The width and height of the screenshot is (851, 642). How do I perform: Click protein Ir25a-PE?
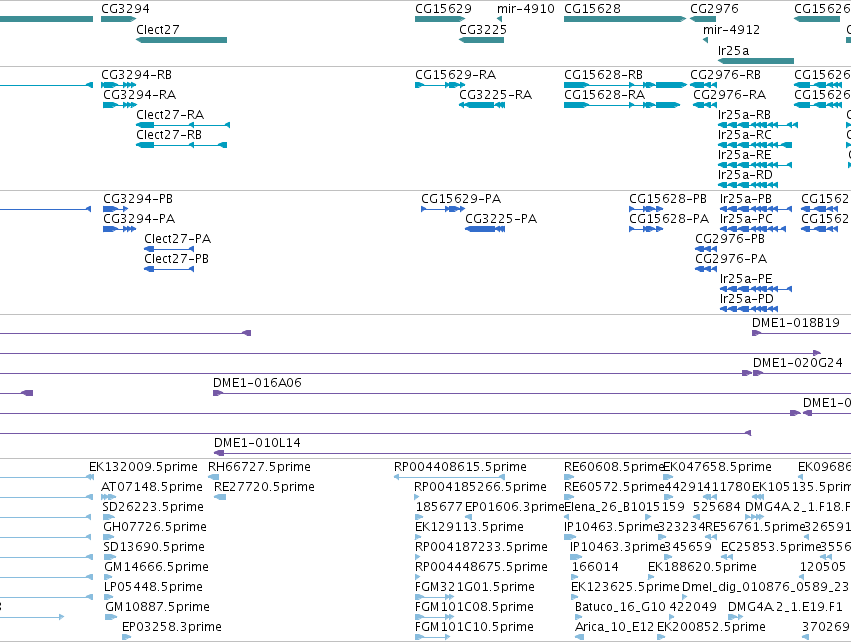coord(756,289)
